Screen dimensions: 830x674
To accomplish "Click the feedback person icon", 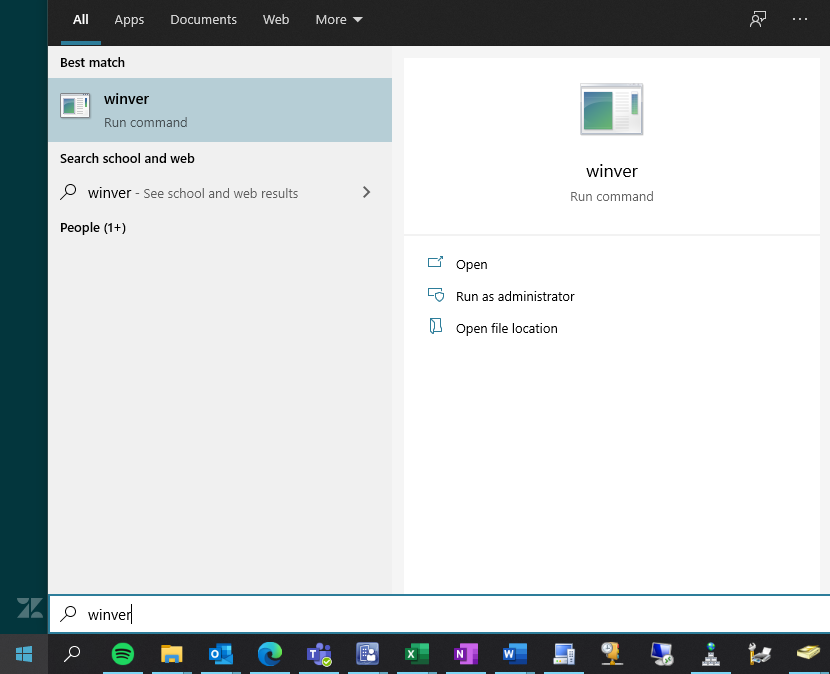I will [x=757, y=20].
